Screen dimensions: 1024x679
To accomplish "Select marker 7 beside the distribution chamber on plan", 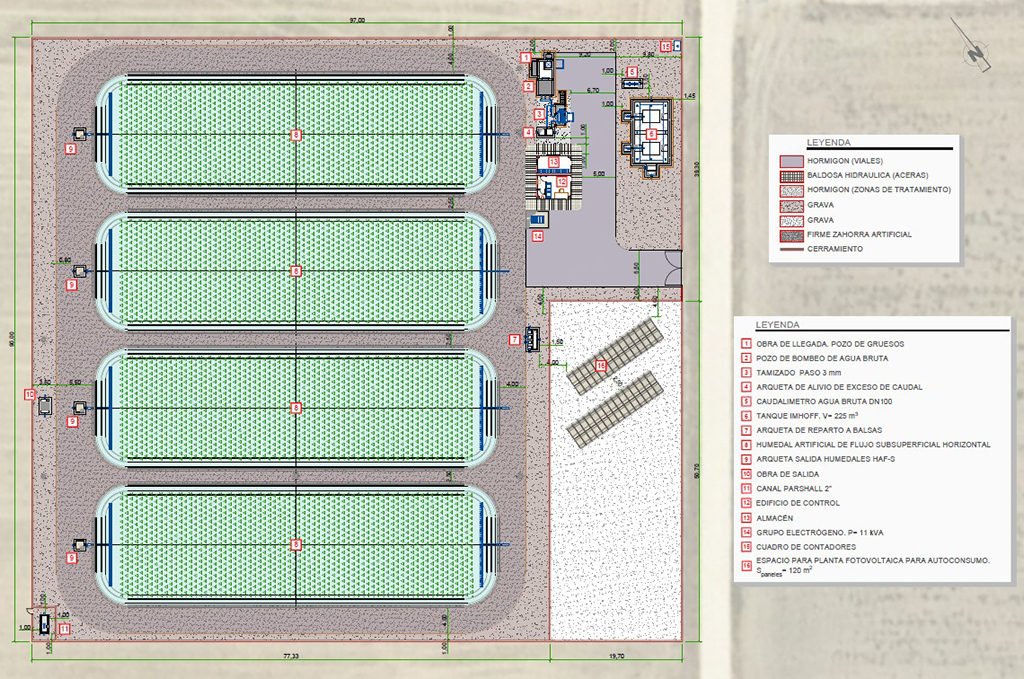I will click(x=514, y=340).
